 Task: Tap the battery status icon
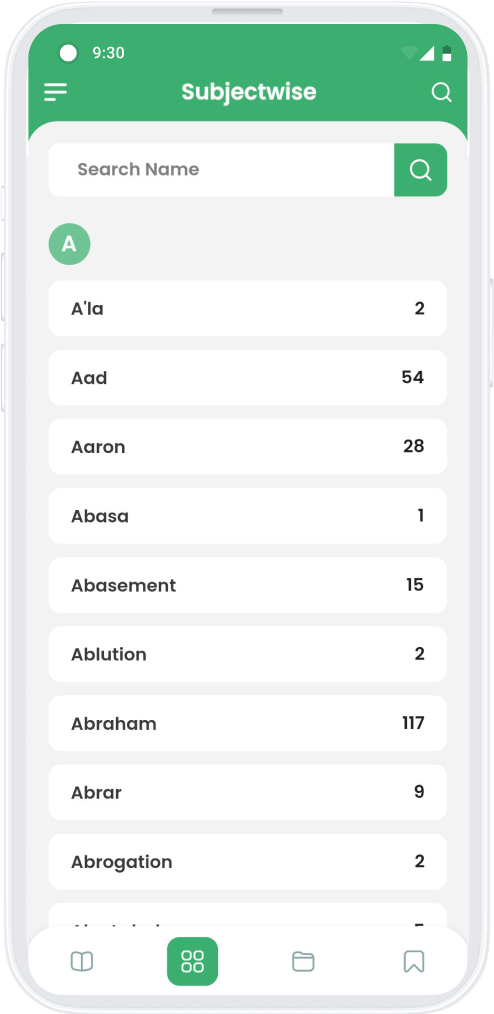pyautogui.click(x=447, y=53)
